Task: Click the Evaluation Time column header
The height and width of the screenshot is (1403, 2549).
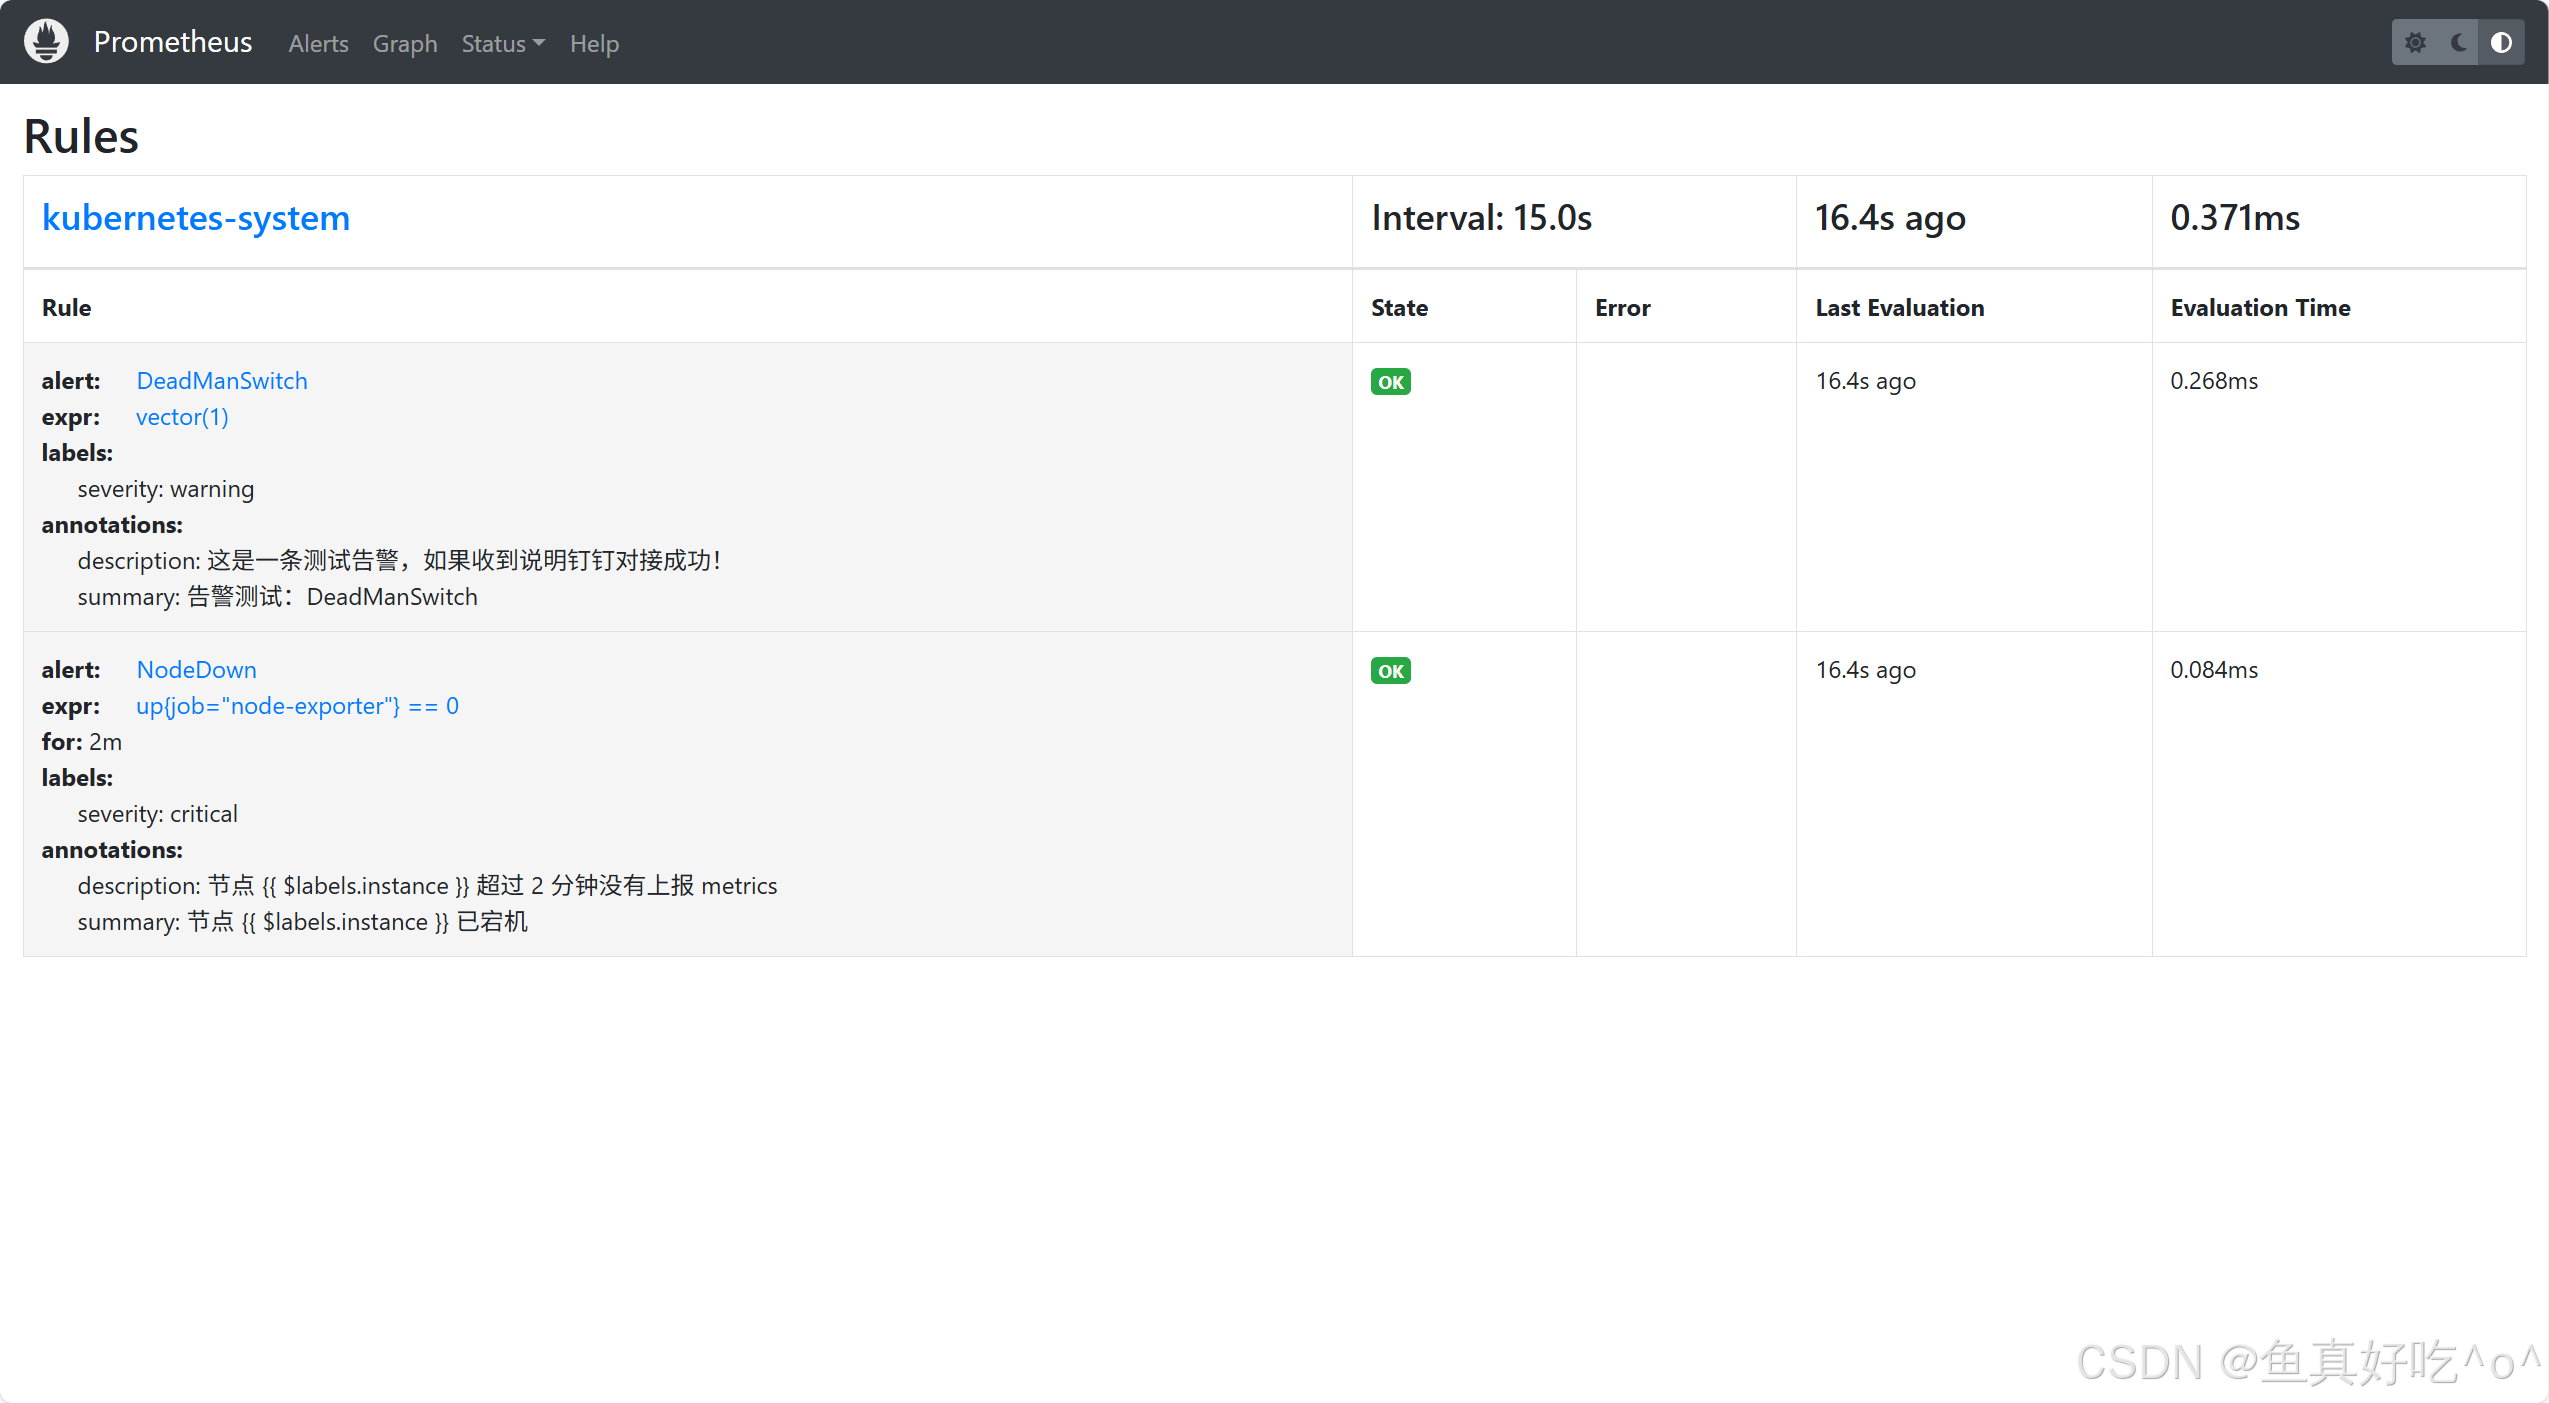Action: click(x=2260, y=308)
